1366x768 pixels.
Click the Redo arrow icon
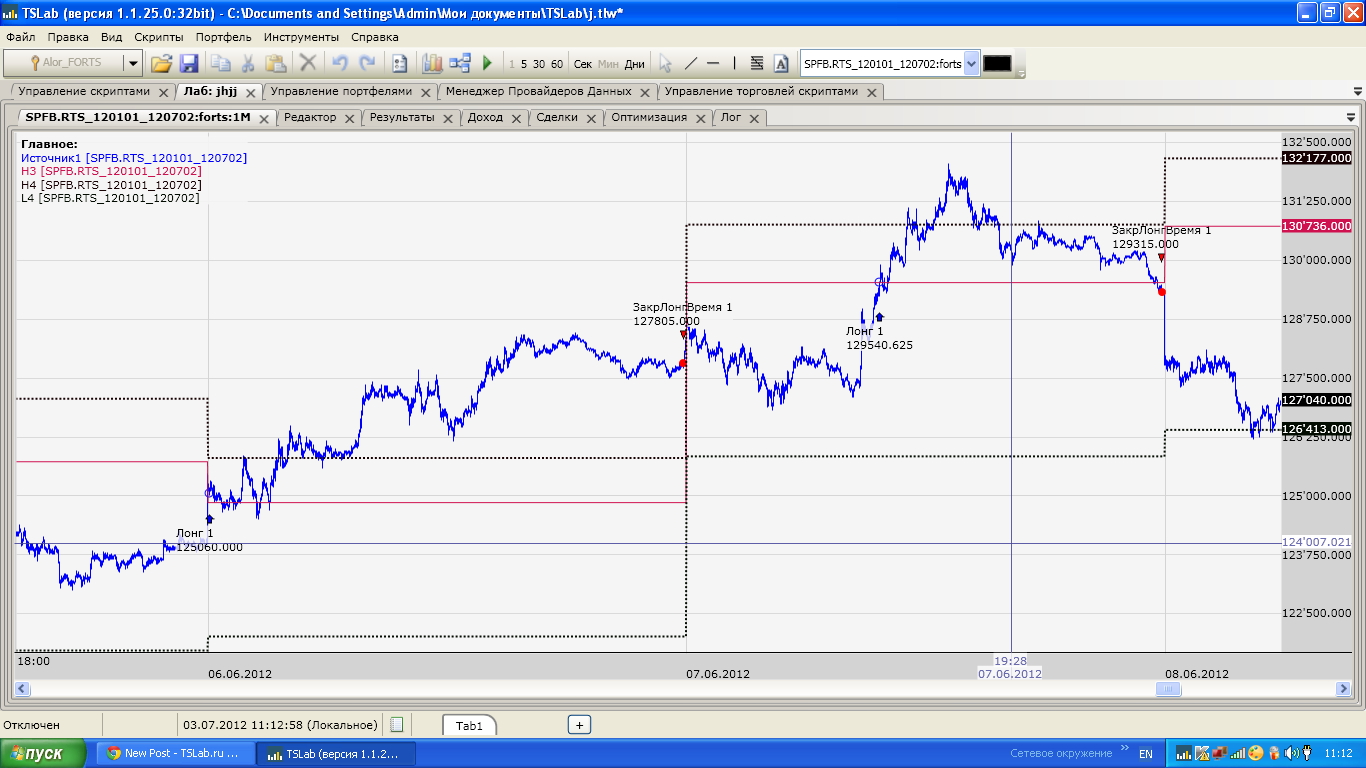click(x=367, y=63)
